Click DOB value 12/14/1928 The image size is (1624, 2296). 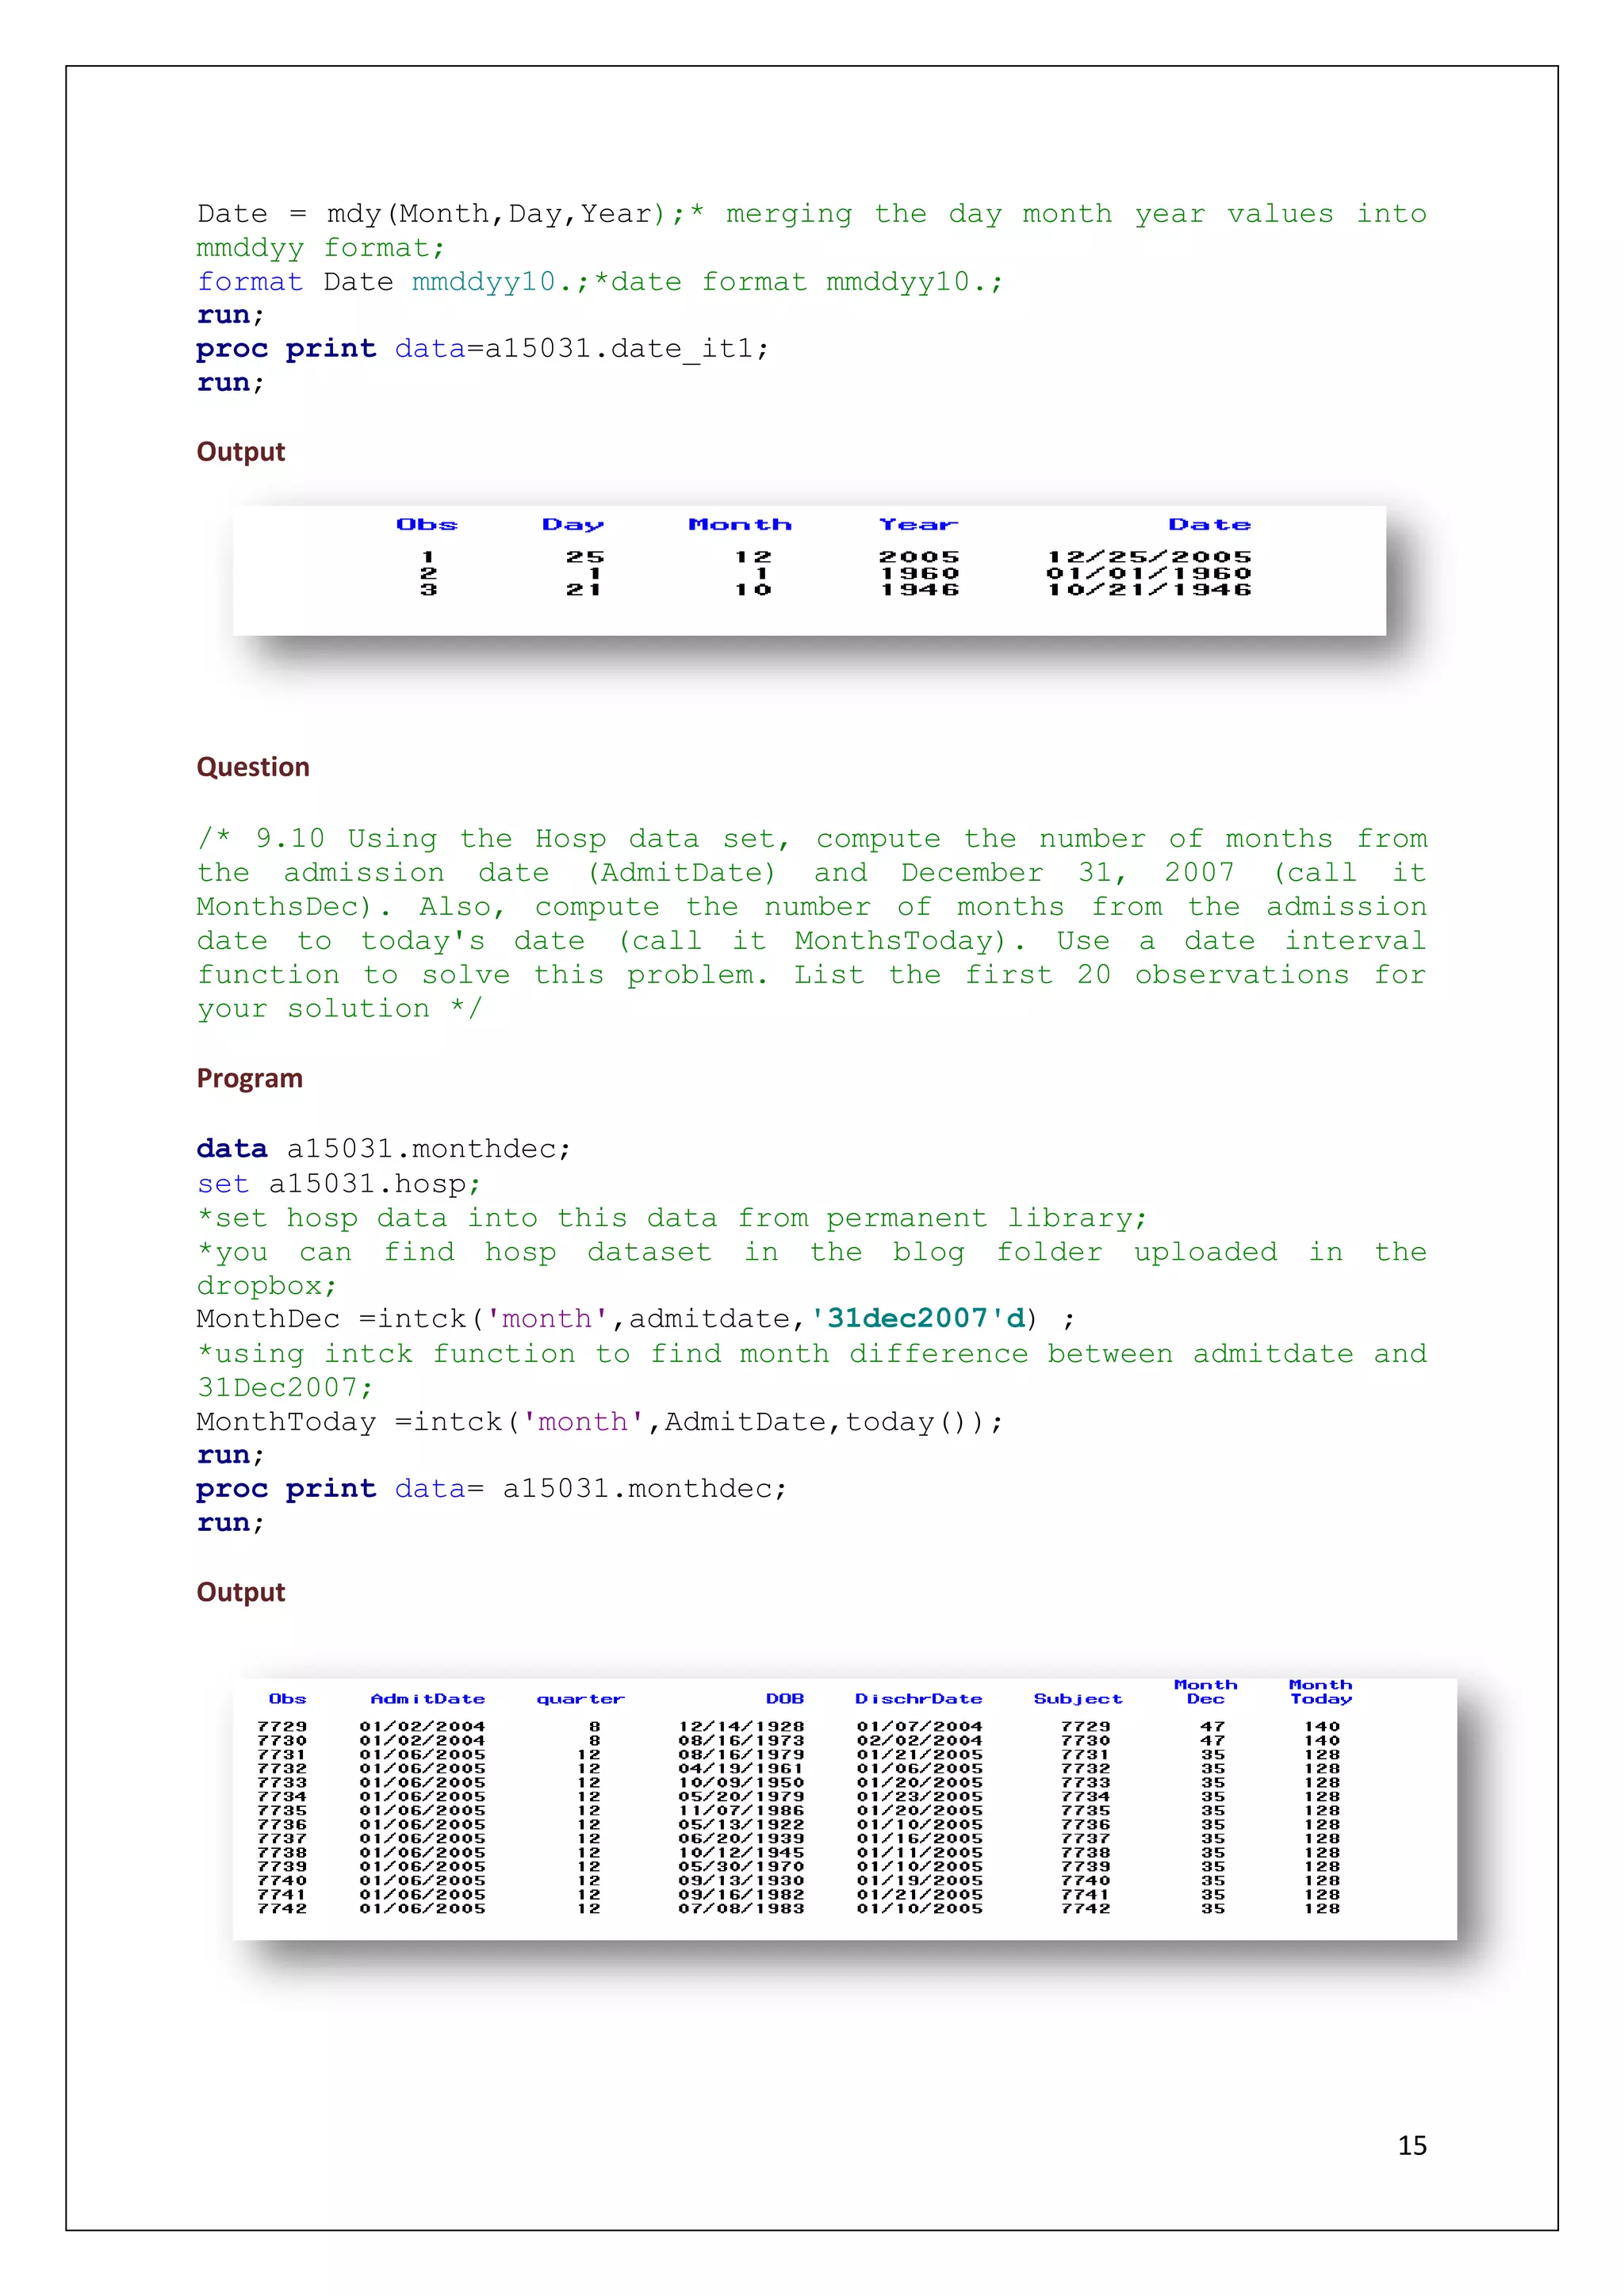point(741,1727)
